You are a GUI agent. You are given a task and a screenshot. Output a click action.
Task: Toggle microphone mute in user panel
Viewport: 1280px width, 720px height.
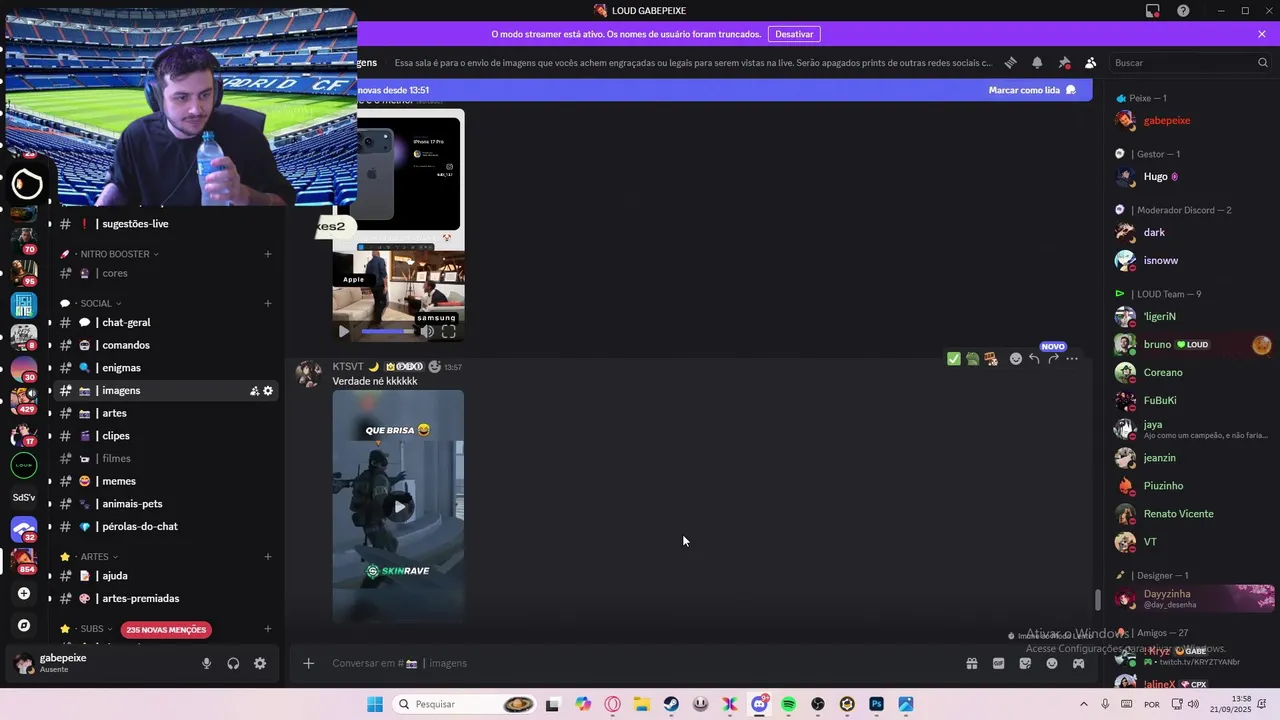[207, 663]
